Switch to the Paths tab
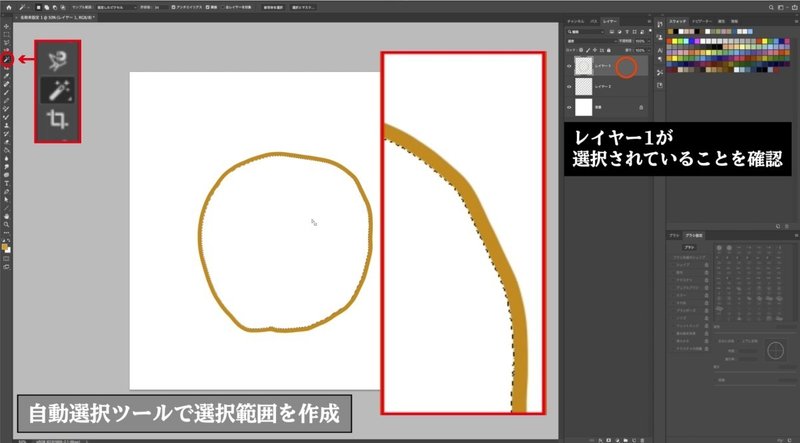Image resolution: width=800 pixels, height=443 pixels. pyautogui.click(x=593, y=21)
